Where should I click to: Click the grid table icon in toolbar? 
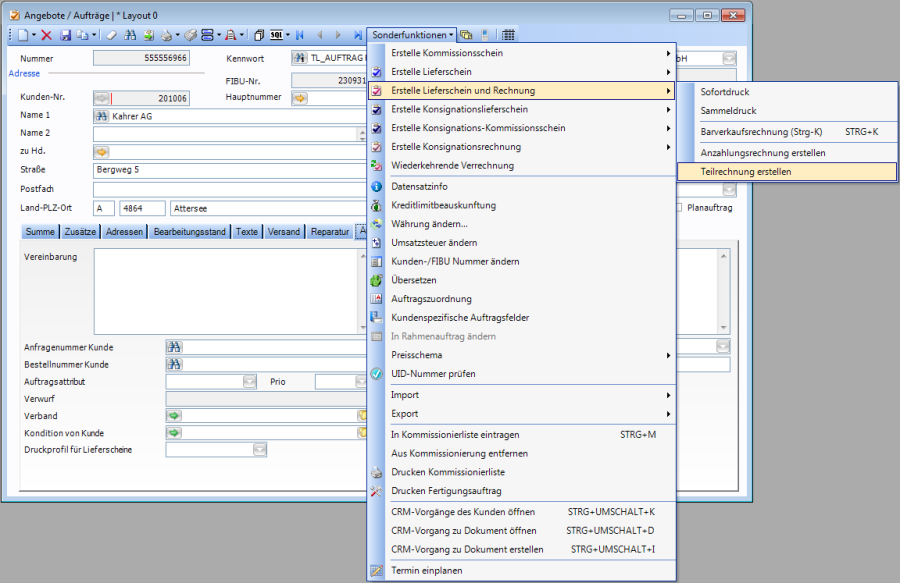coord(508,35)
